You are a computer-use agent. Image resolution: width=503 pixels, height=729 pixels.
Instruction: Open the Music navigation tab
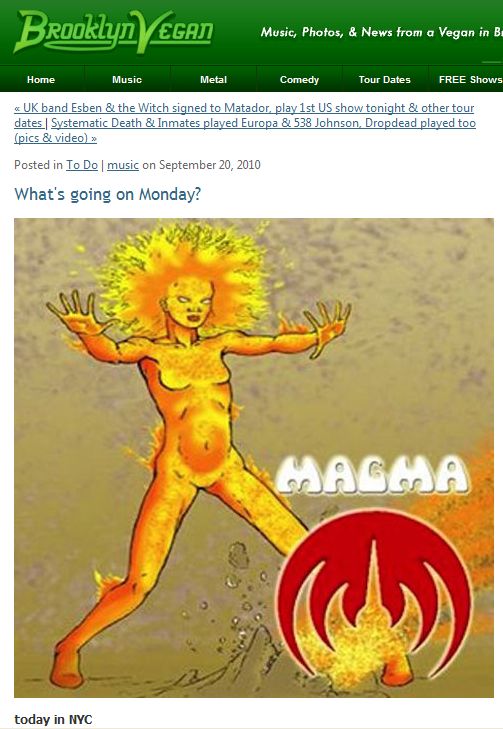tap(127, 80)
